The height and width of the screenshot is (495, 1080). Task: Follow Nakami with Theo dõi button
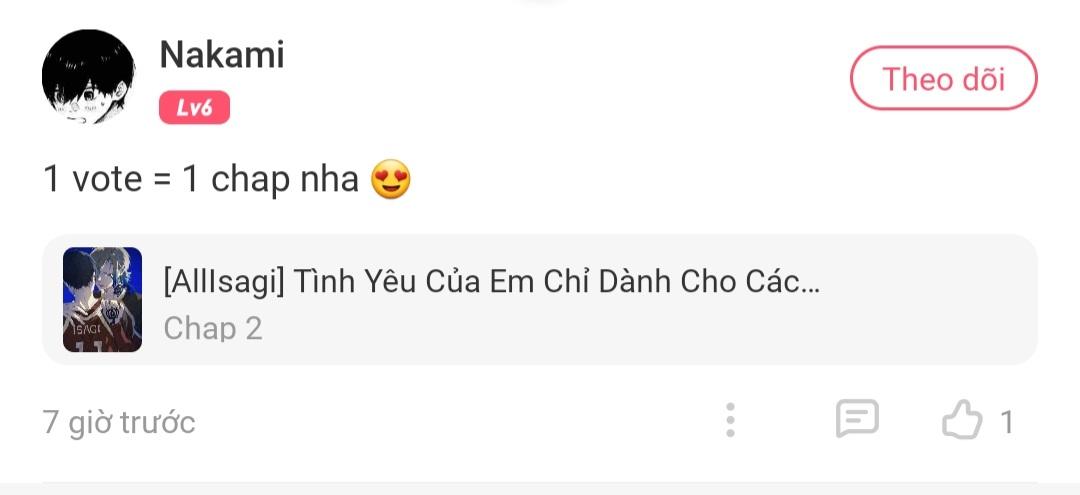944,78
